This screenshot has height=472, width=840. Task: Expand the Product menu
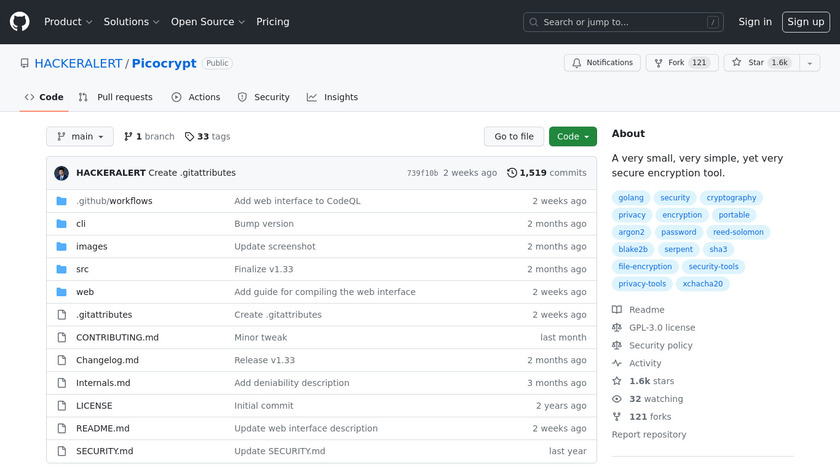click(68, 22)
